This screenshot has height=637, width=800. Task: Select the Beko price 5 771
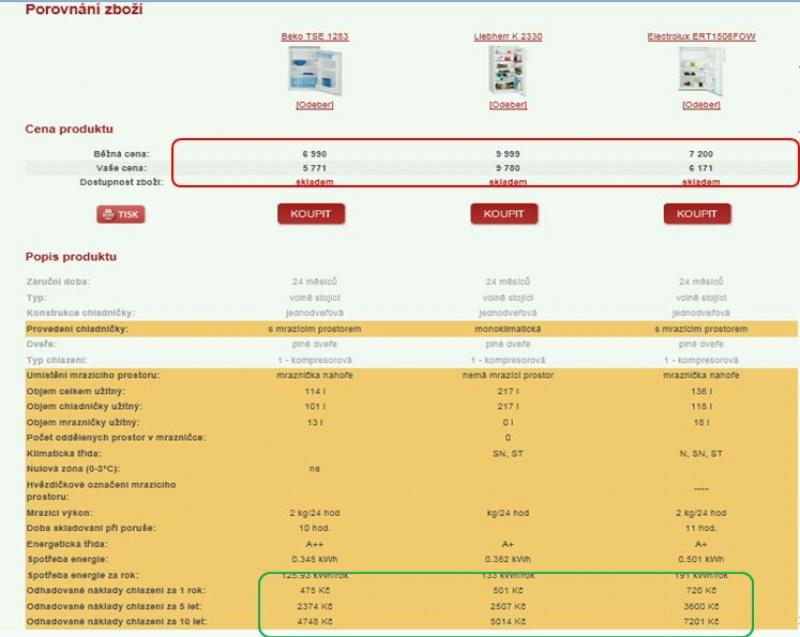(315, 168)
